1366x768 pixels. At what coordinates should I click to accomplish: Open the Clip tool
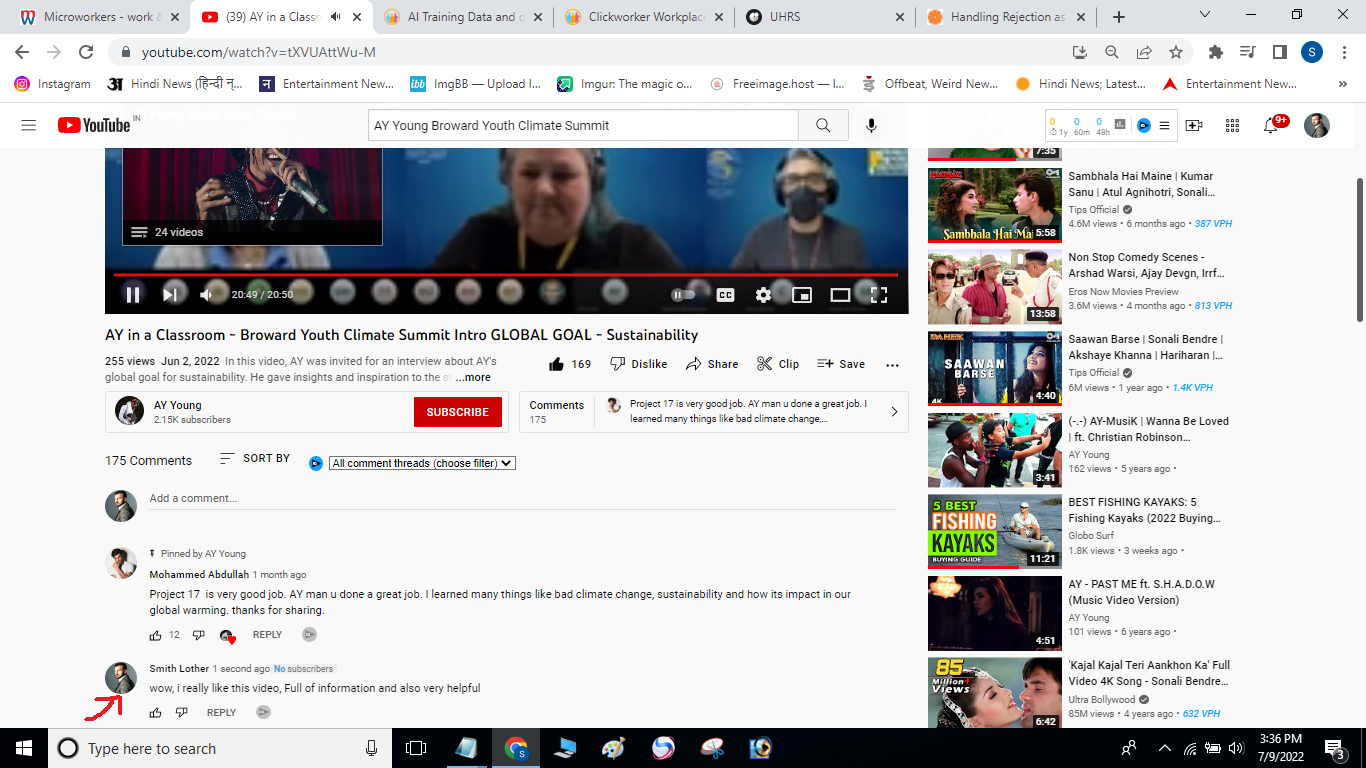pyautogui.click(x=777, y=364)
